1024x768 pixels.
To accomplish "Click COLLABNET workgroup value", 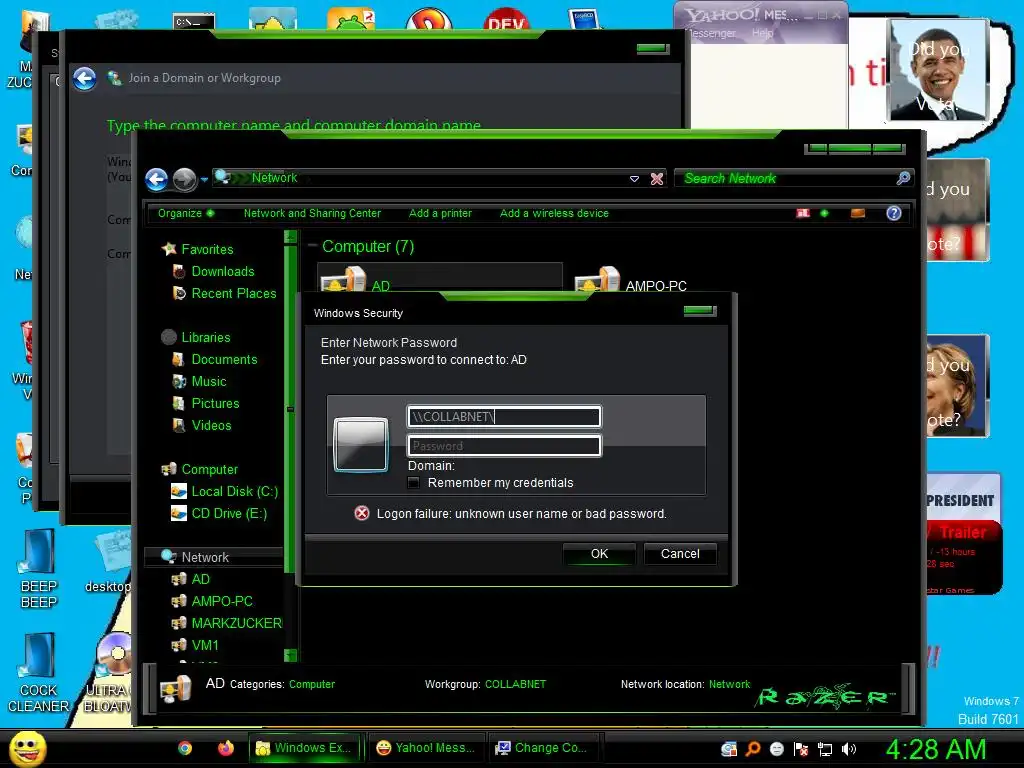I will (515, 684).
